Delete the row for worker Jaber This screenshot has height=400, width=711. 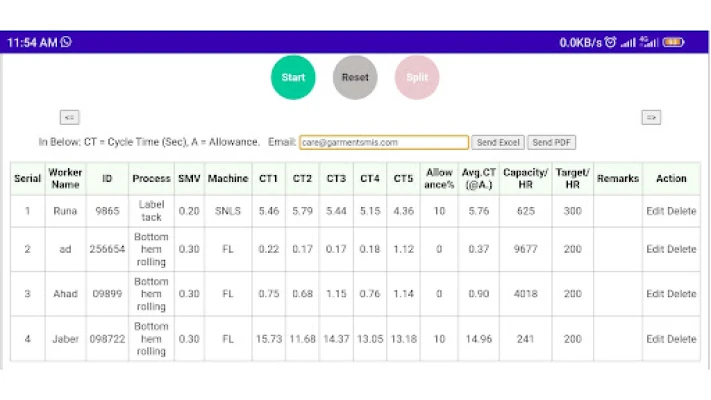click(682, 339)
